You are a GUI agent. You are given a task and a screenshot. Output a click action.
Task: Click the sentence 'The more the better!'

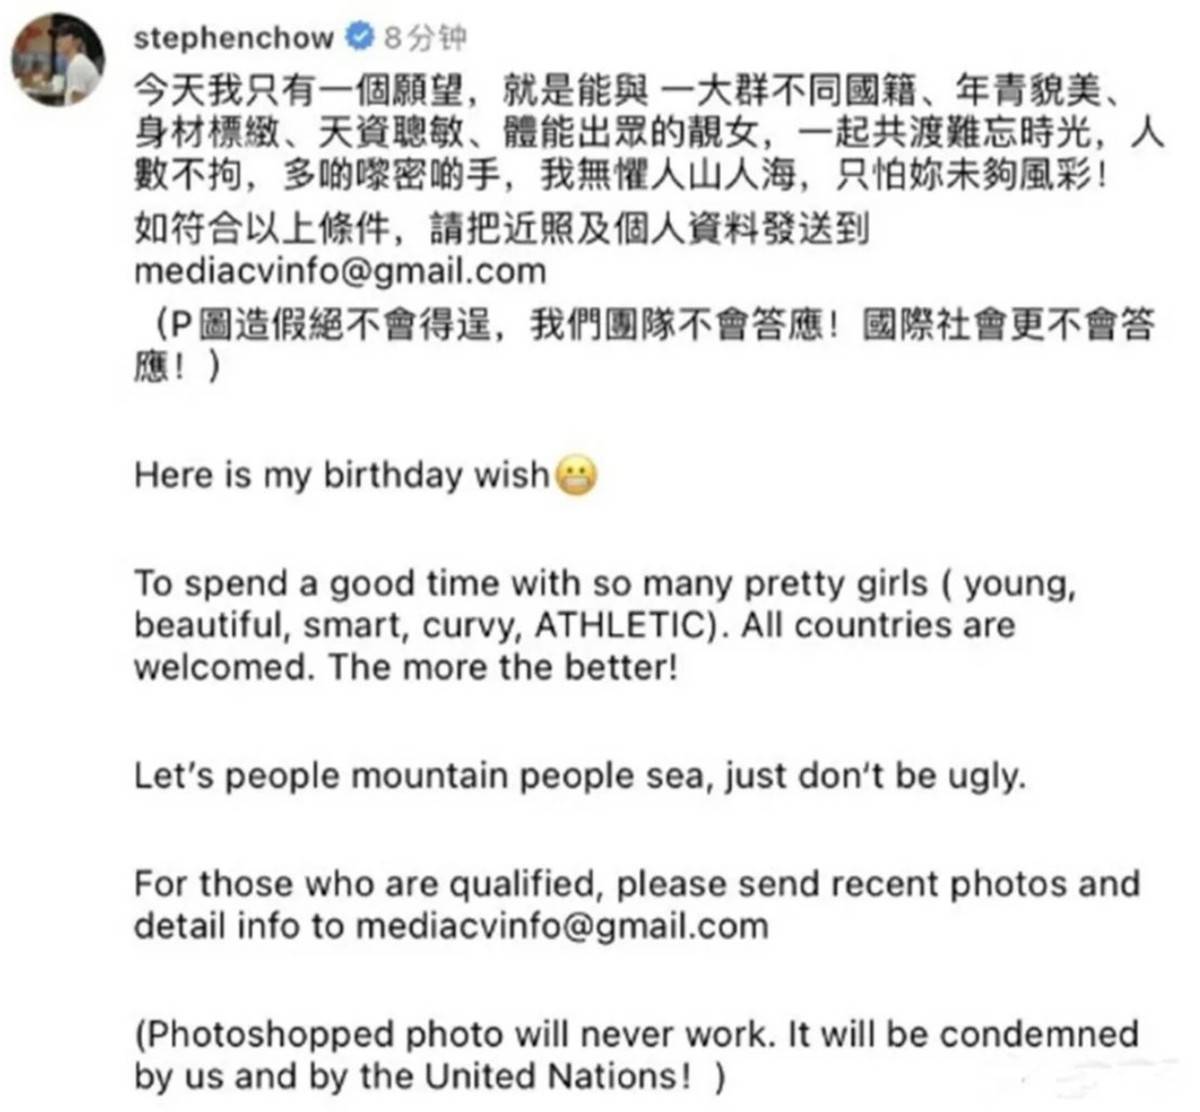503,667
